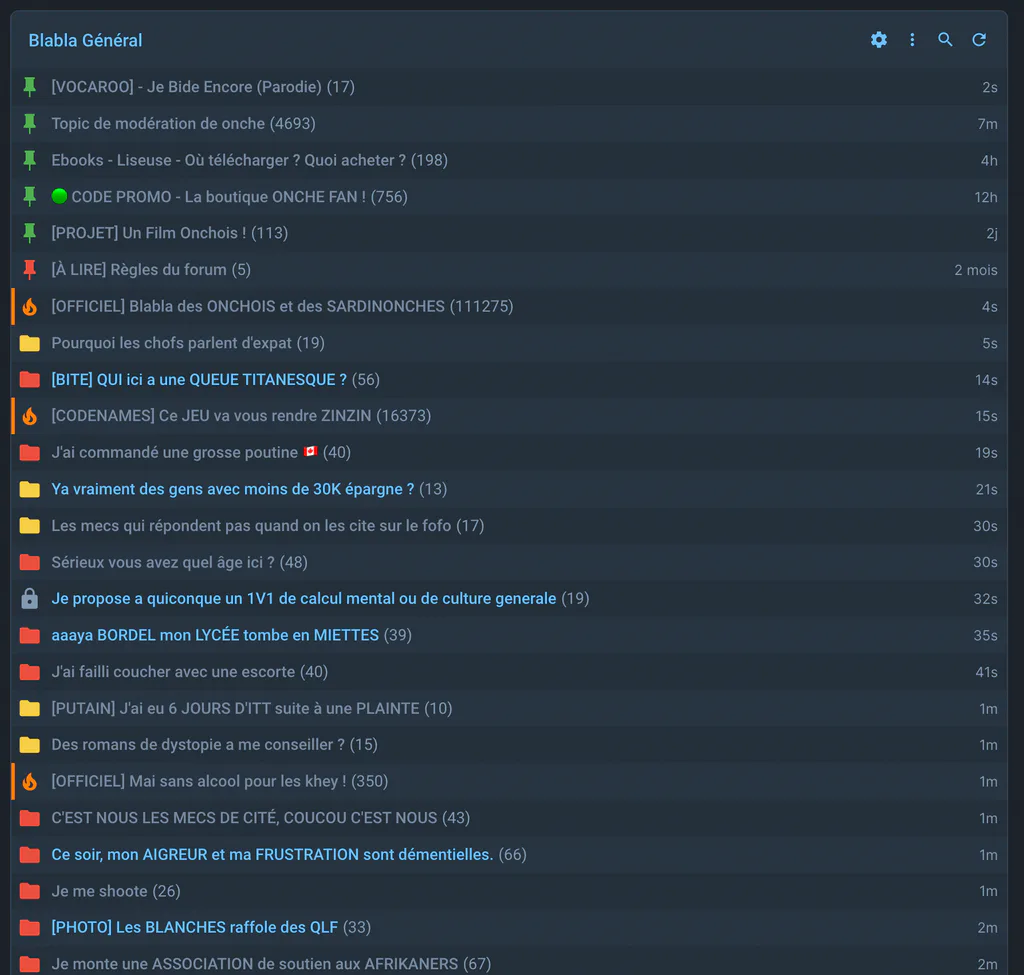Open the three-dot more options menu
This screenshot has width=1024, height=975.
coord(912,40)
